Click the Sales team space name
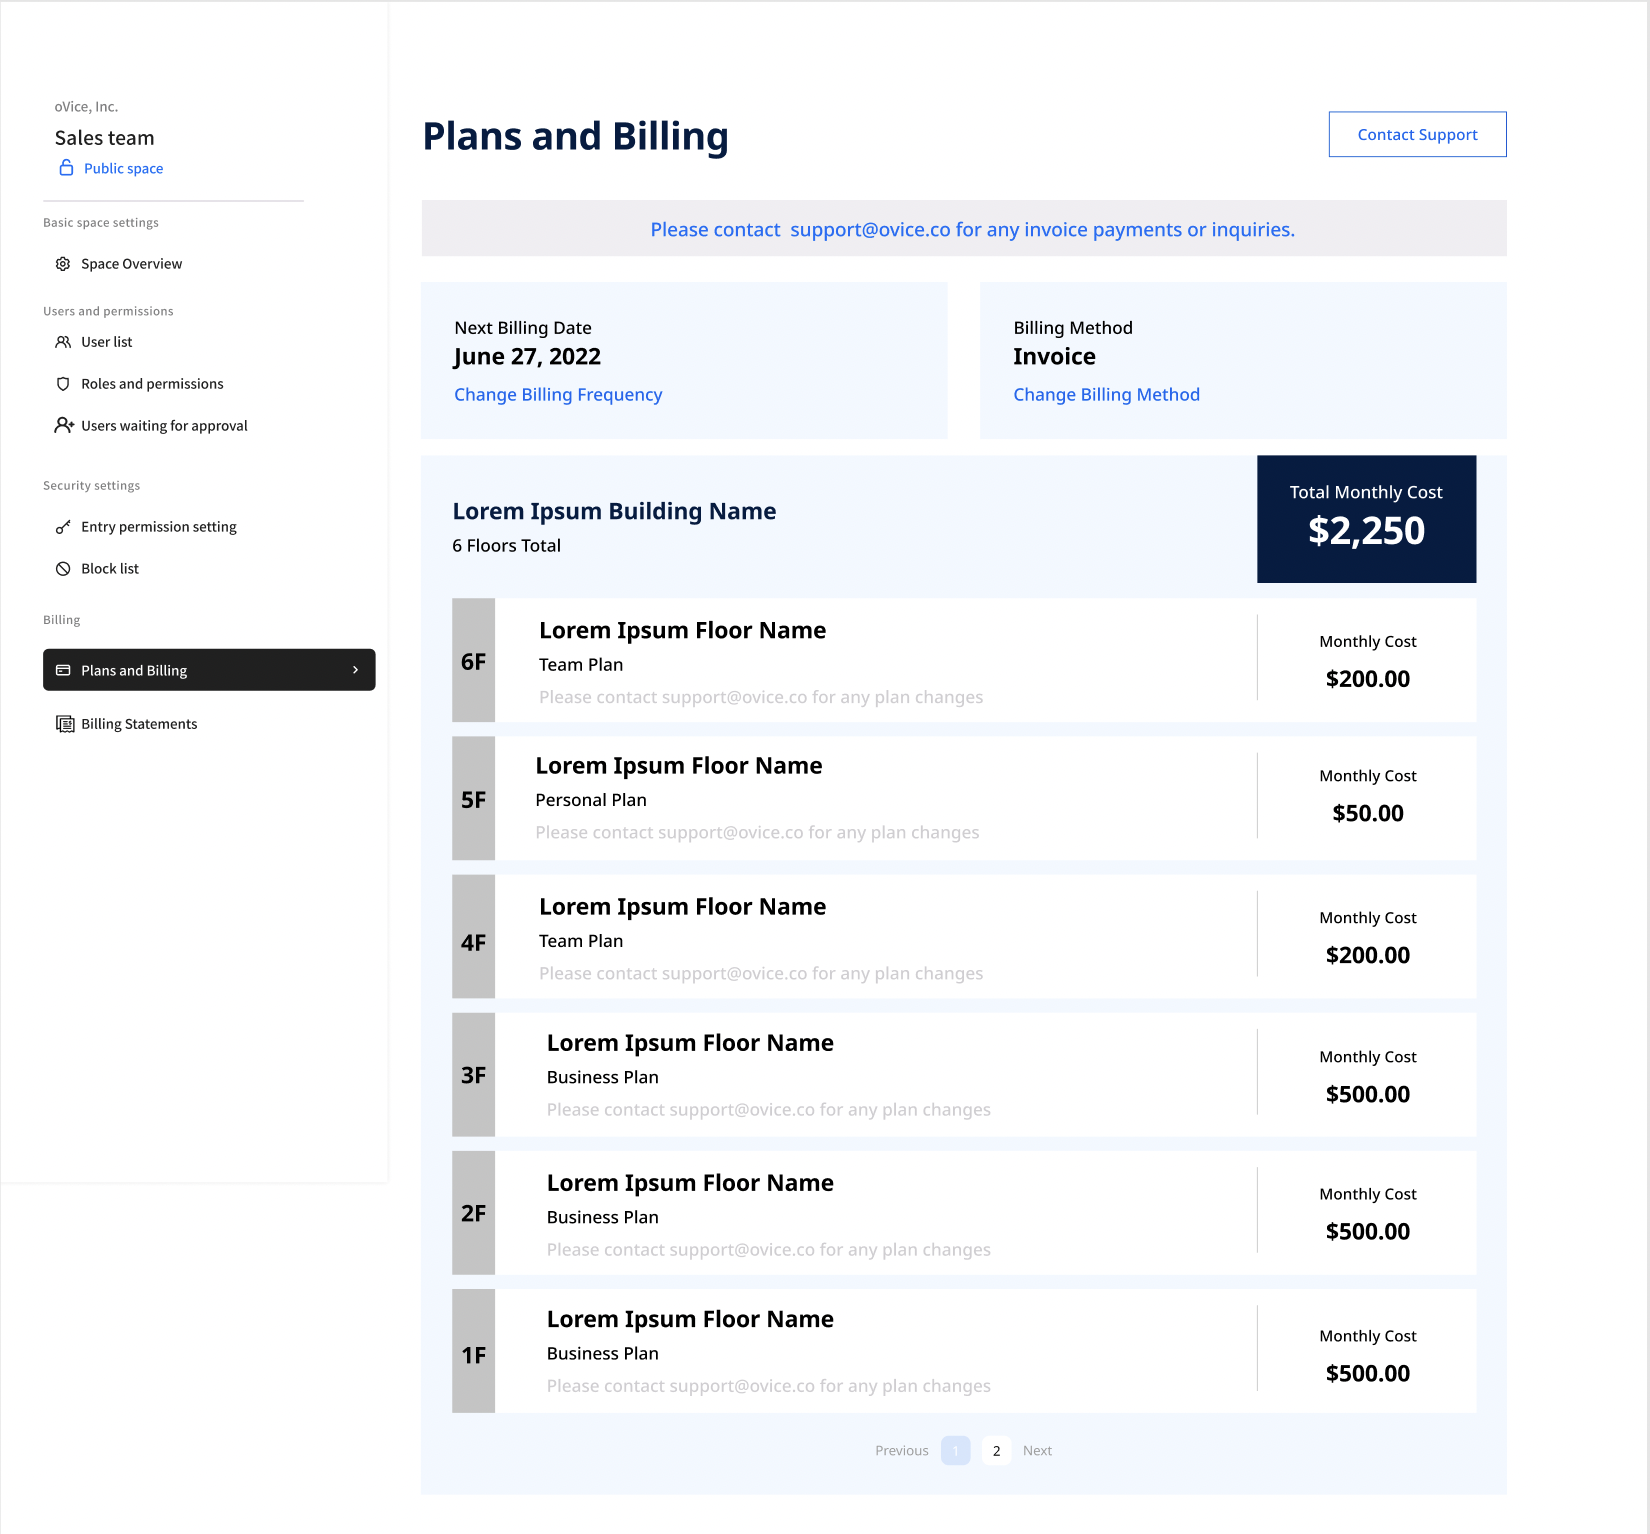The height and width of the screenshot is (1534, 1650). click(104, 138)
